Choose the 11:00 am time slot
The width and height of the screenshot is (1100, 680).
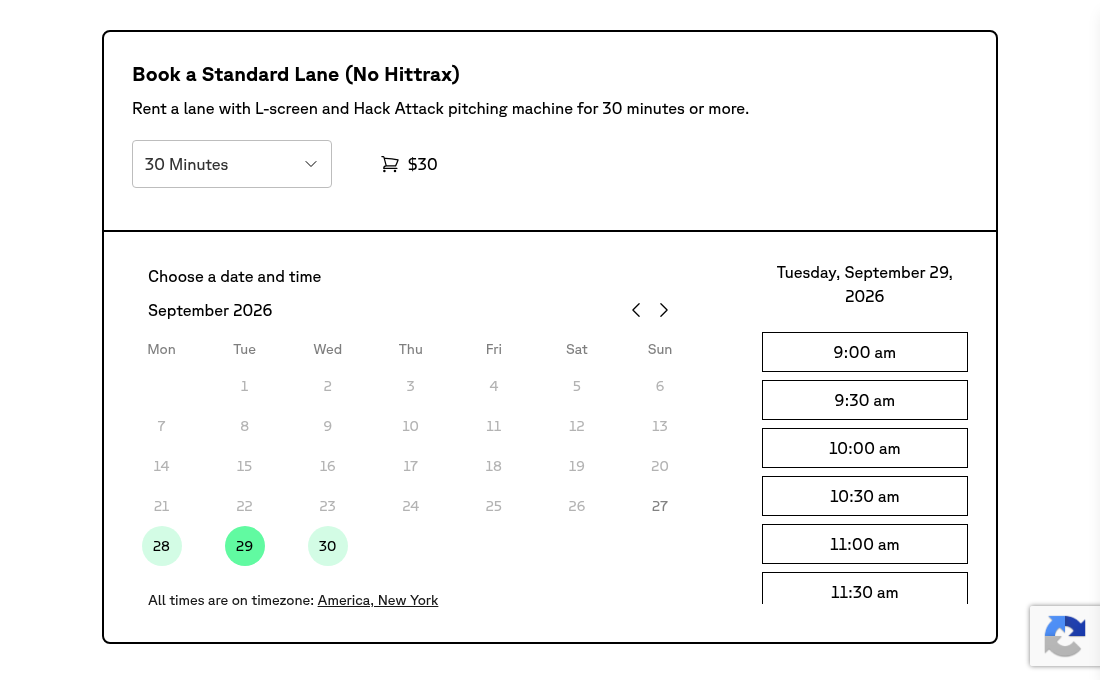pos(864,545)
